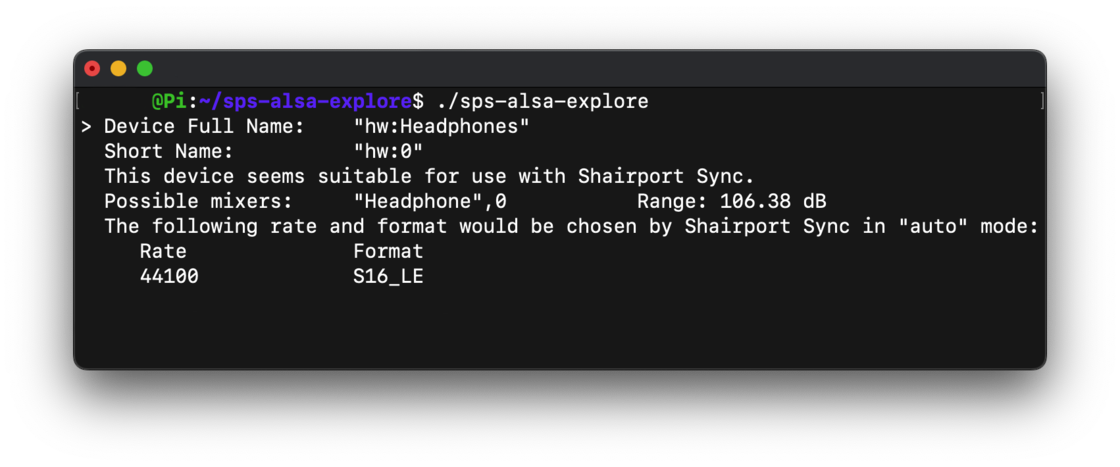This screenshot has width=1120, height=467.
Task: Click the ./sps-alsa-explore command text
Action: click(x=542, y=102)
